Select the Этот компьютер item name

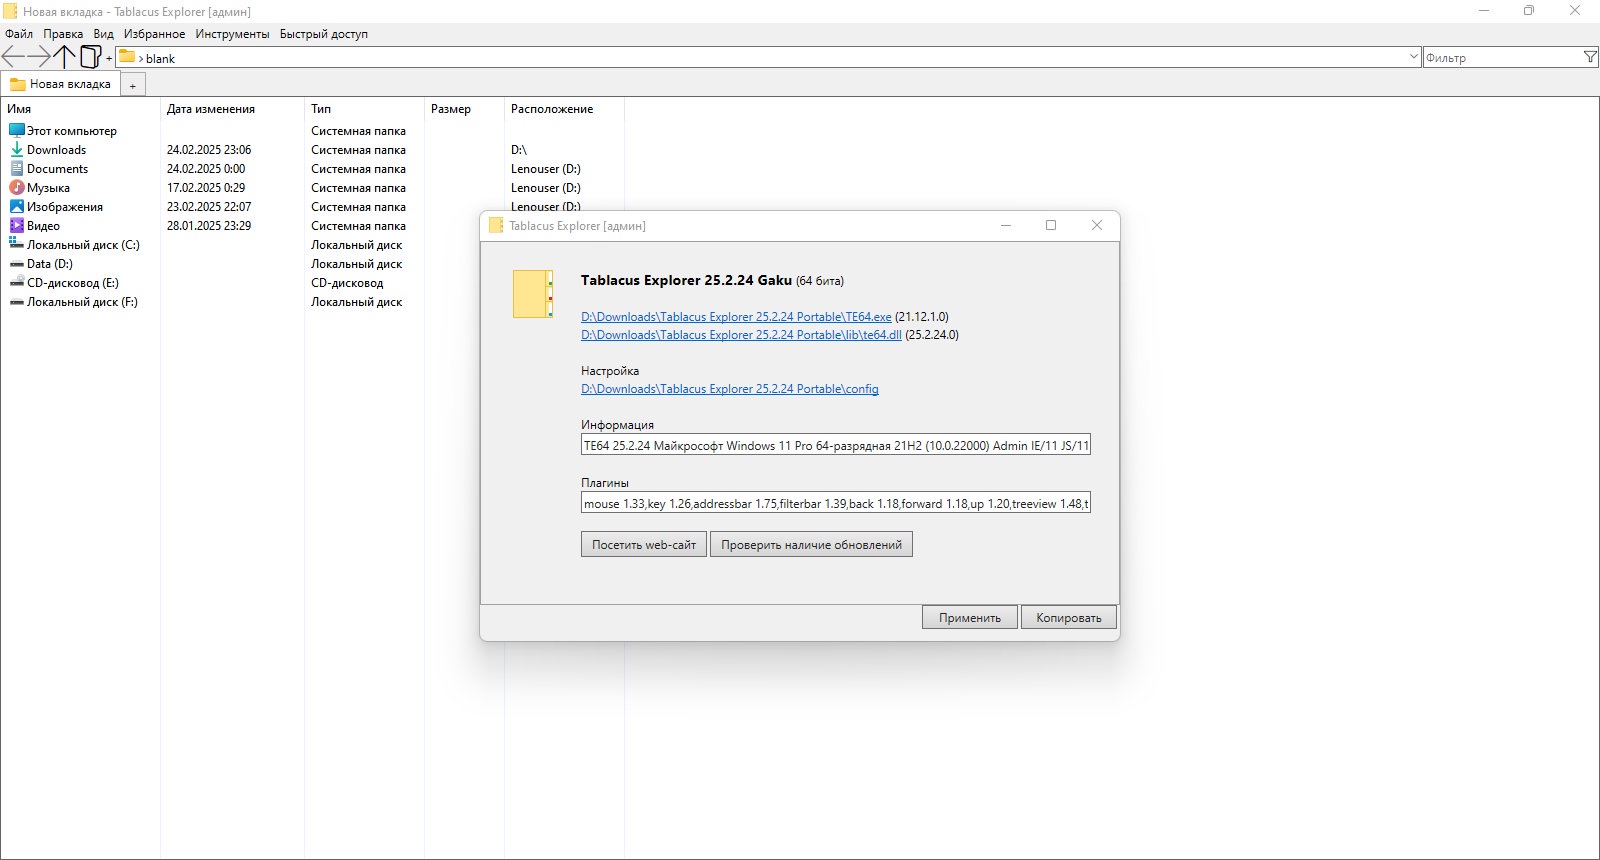(72, 131)
